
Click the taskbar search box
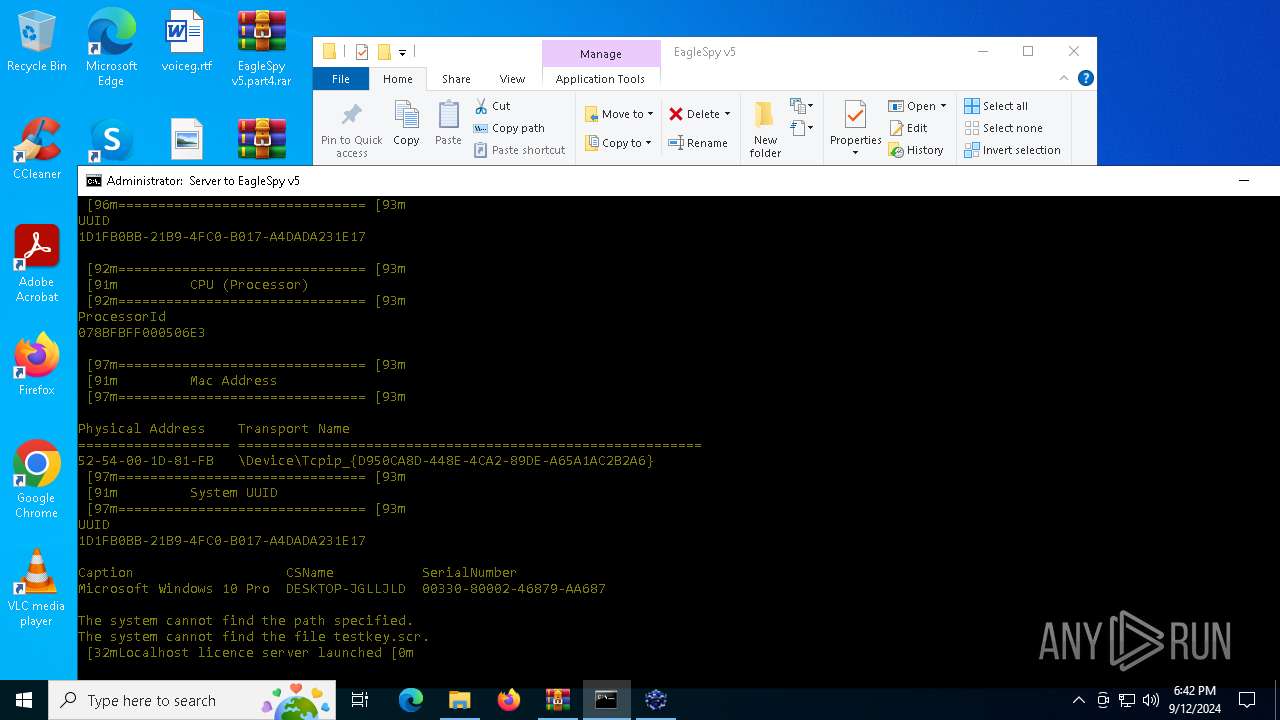[x=193, y=700]
